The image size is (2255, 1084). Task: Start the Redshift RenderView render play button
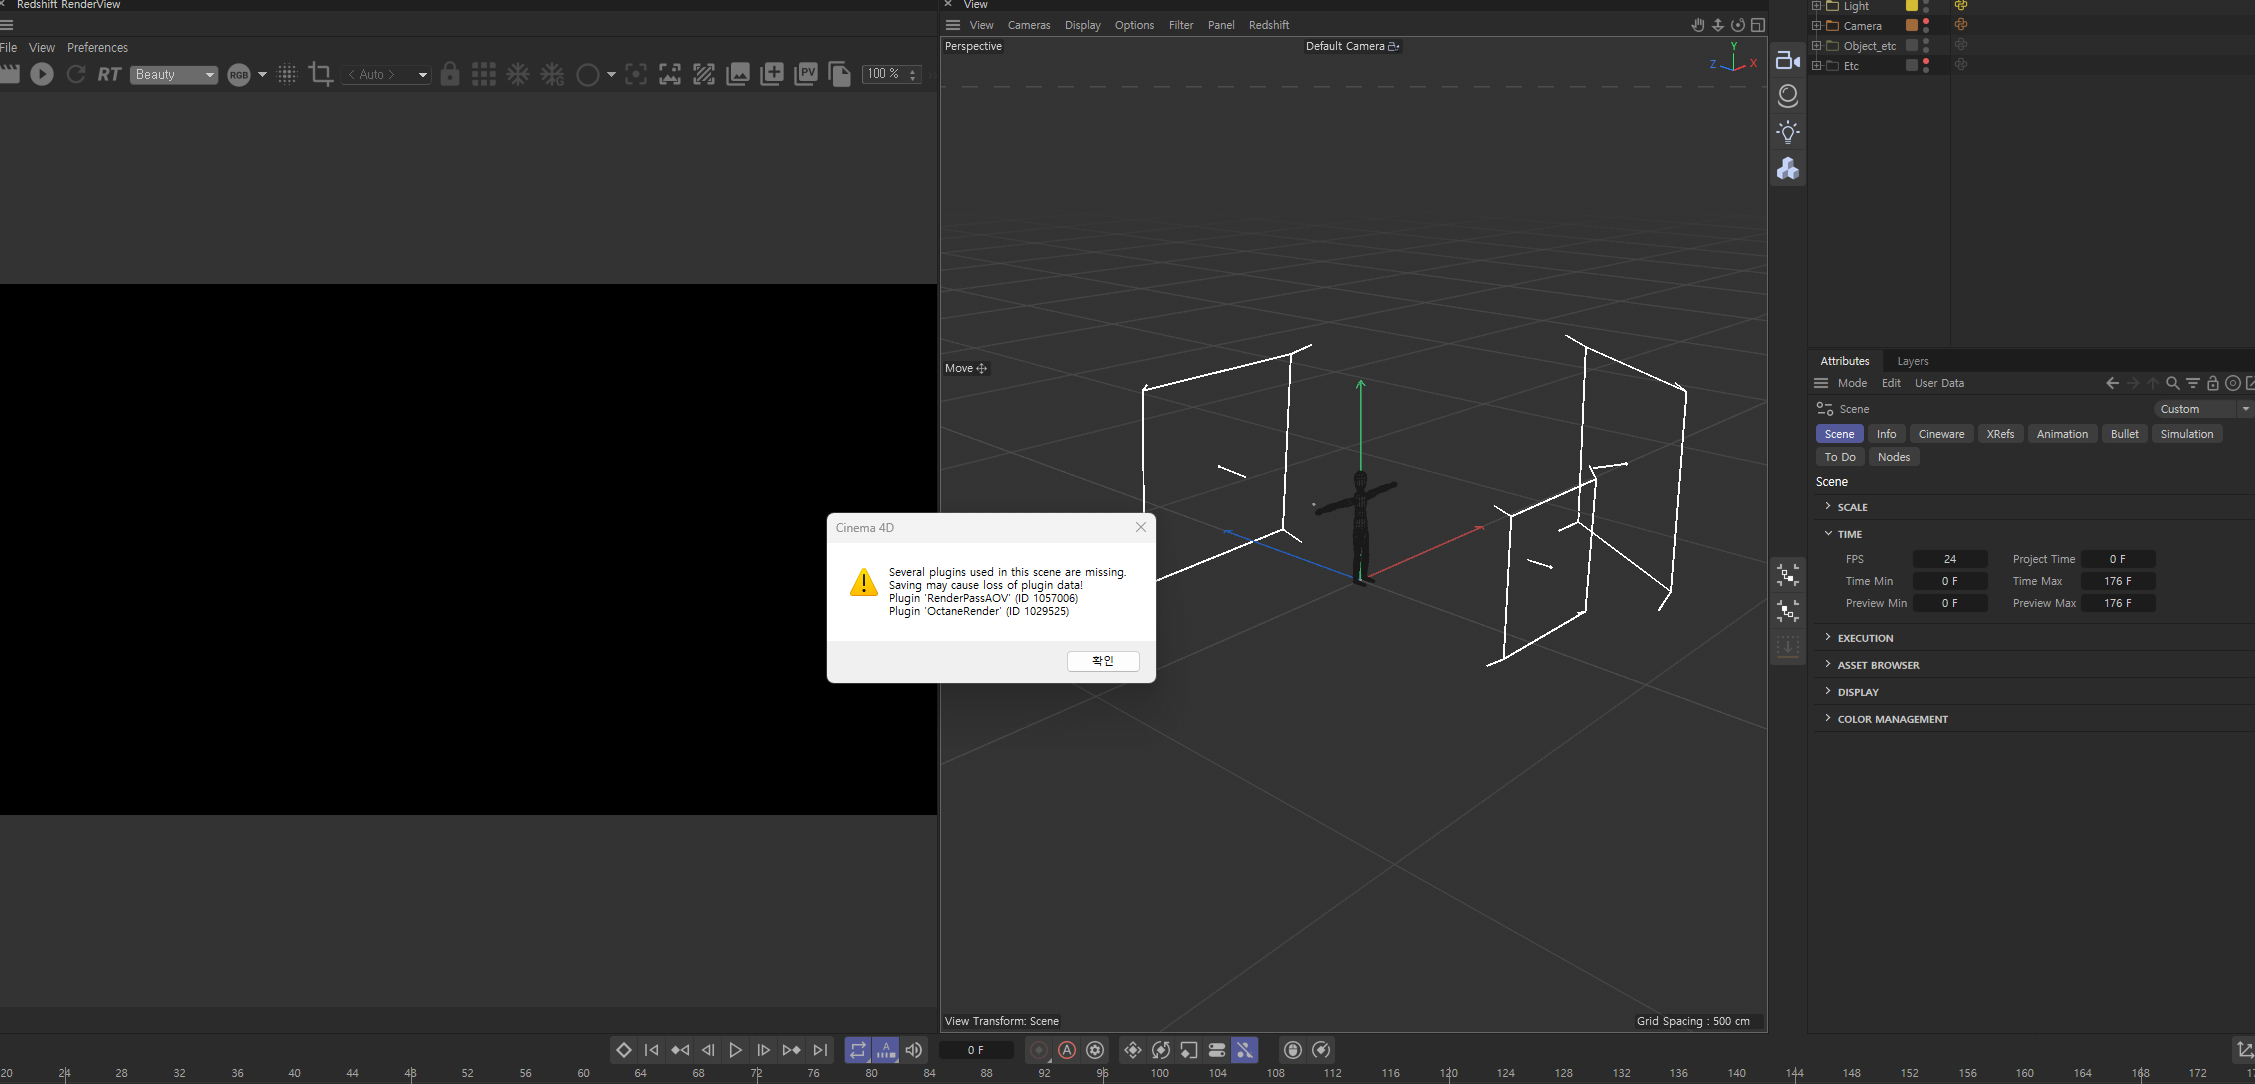pos(42,74)
